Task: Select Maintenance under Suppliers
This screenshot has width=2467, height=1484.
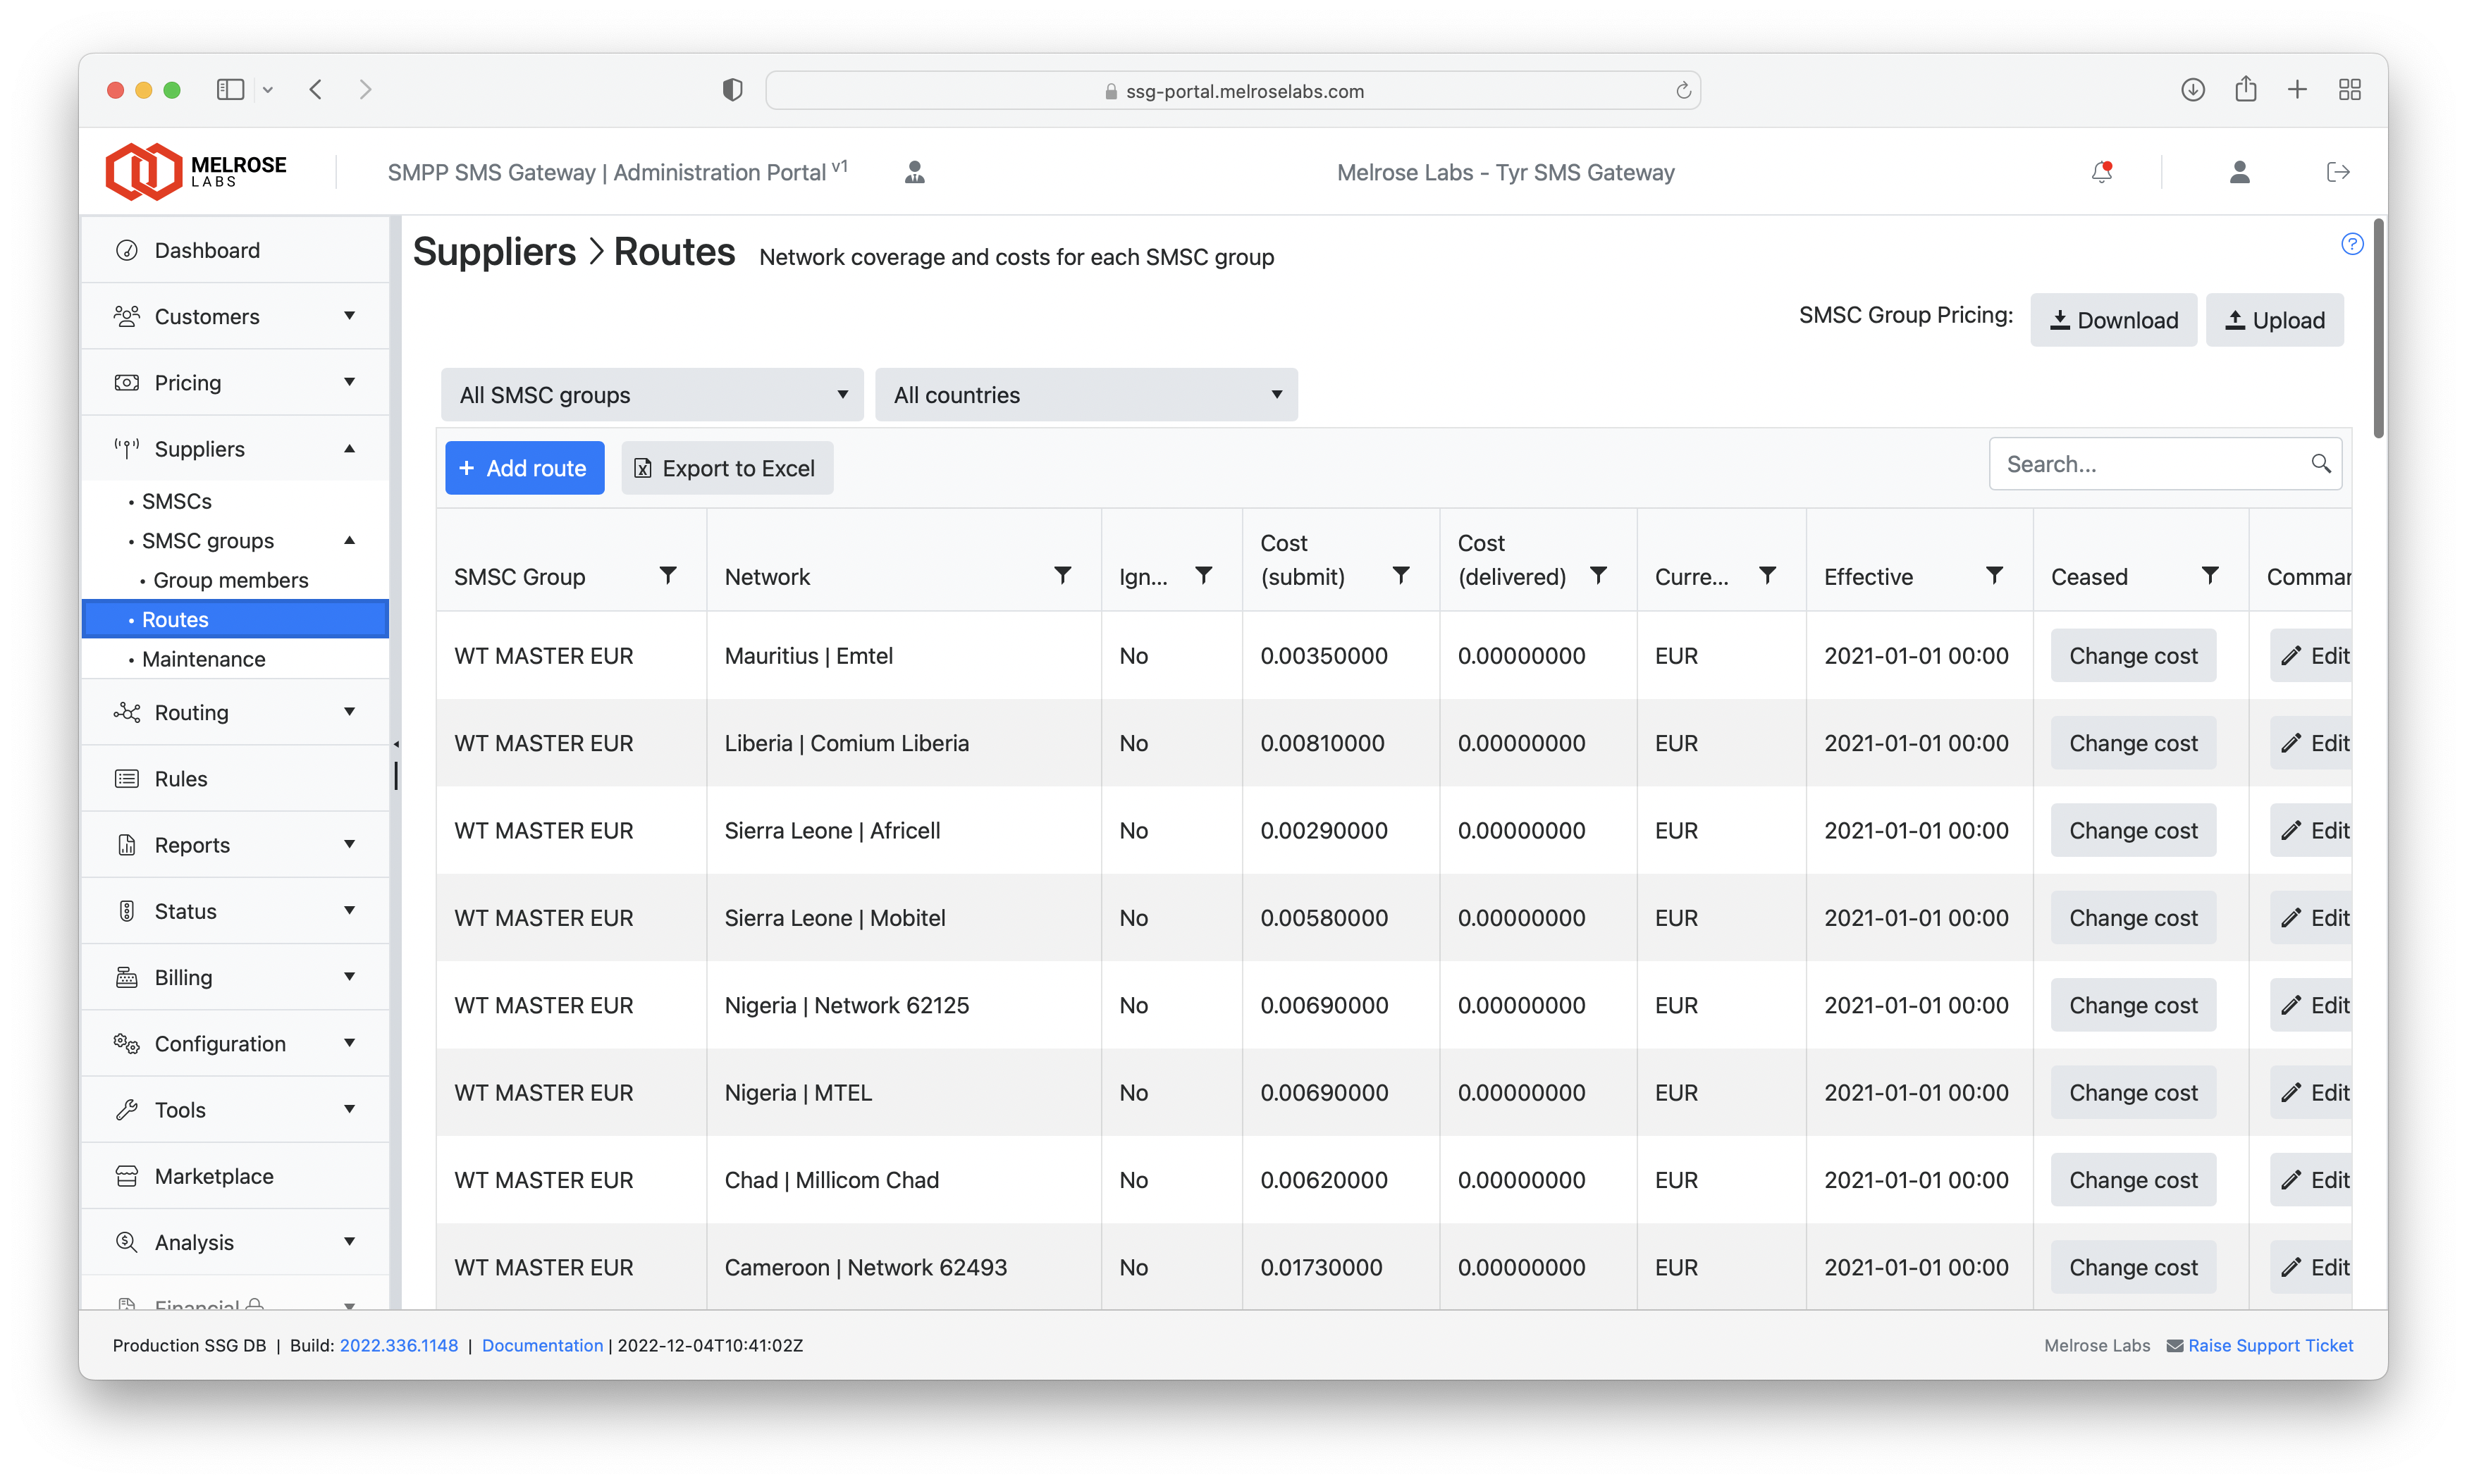Action: [234, 659]
